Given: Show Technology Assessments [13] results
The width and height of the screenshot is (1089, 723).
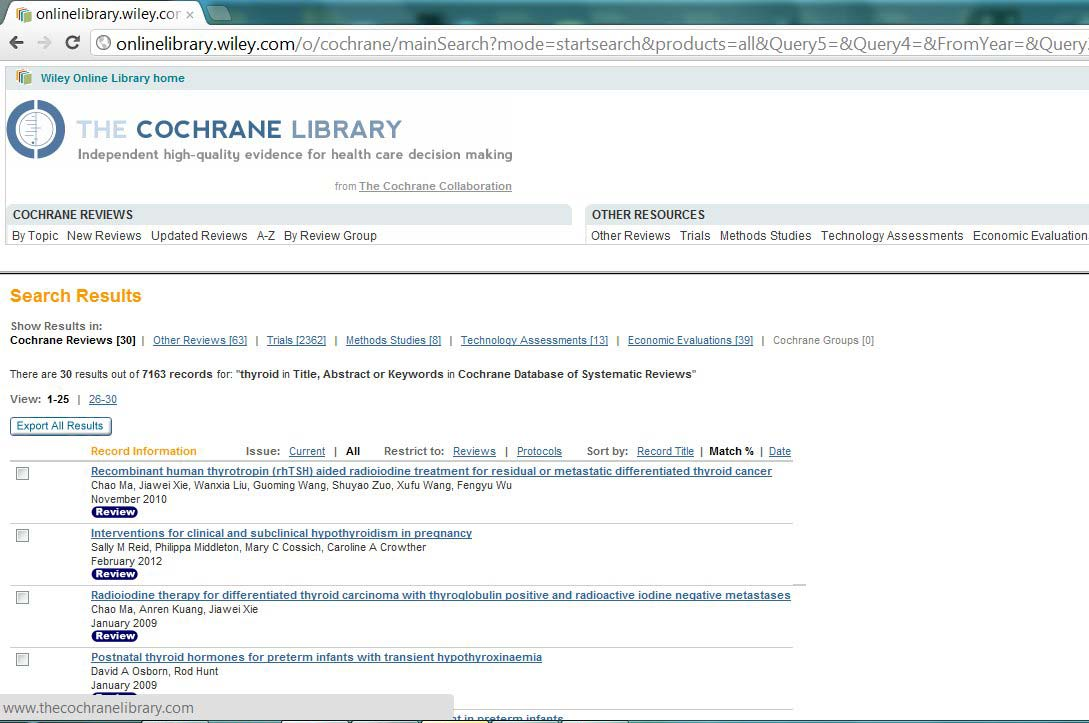Looking at the screenshot, I should pyautogui.click(x=534, y=340).
